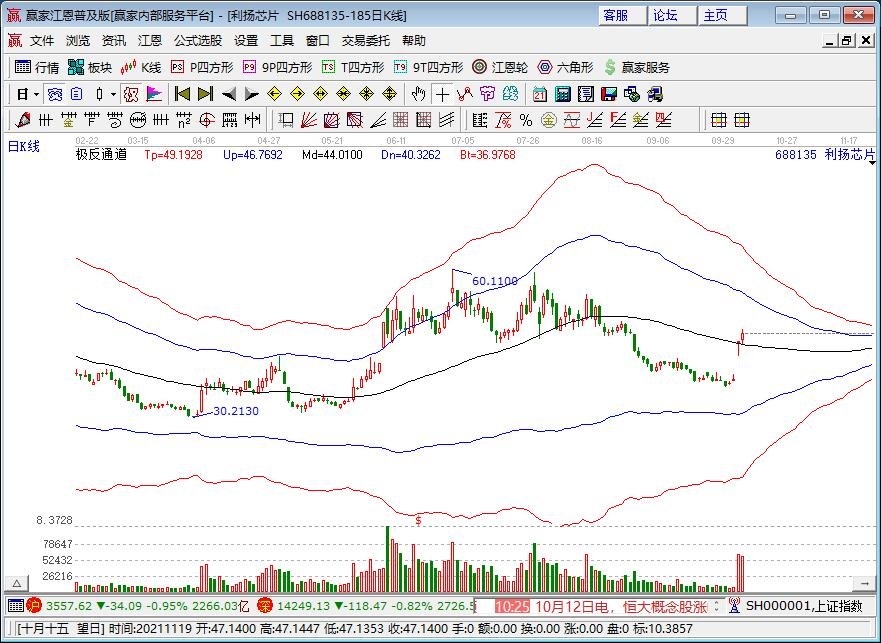
Task: Open the 9T四方形 tool
Action: click(x=429, y=67)
